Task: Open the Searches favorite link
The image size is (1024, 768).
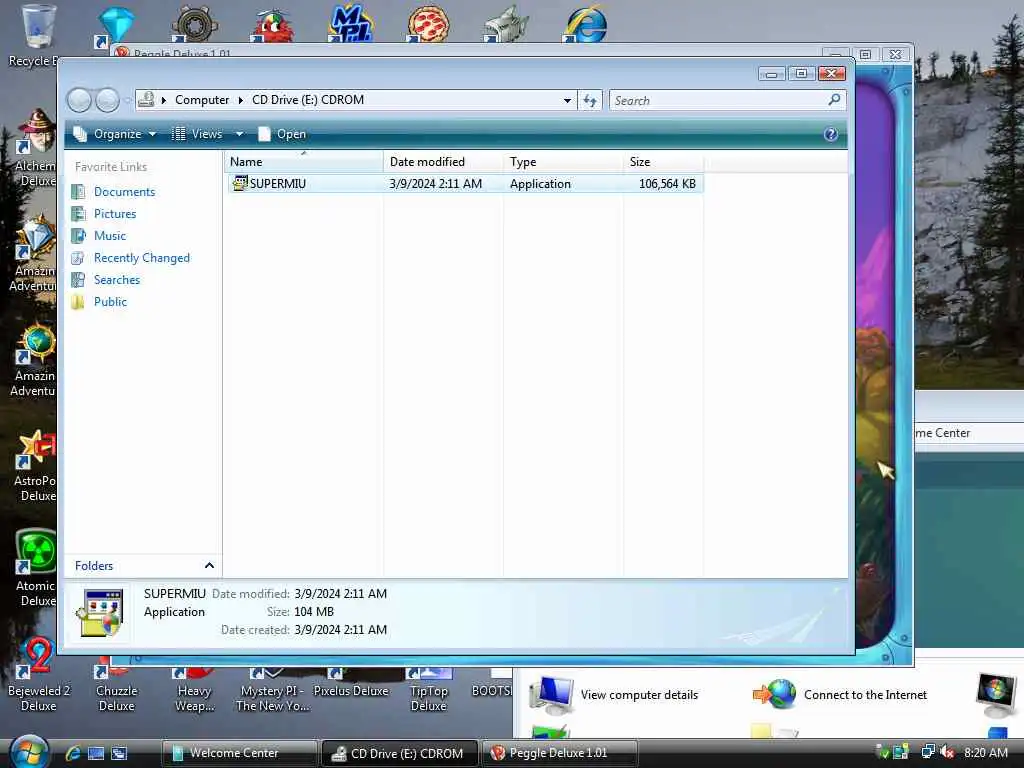Action: [x=117, y=280]
